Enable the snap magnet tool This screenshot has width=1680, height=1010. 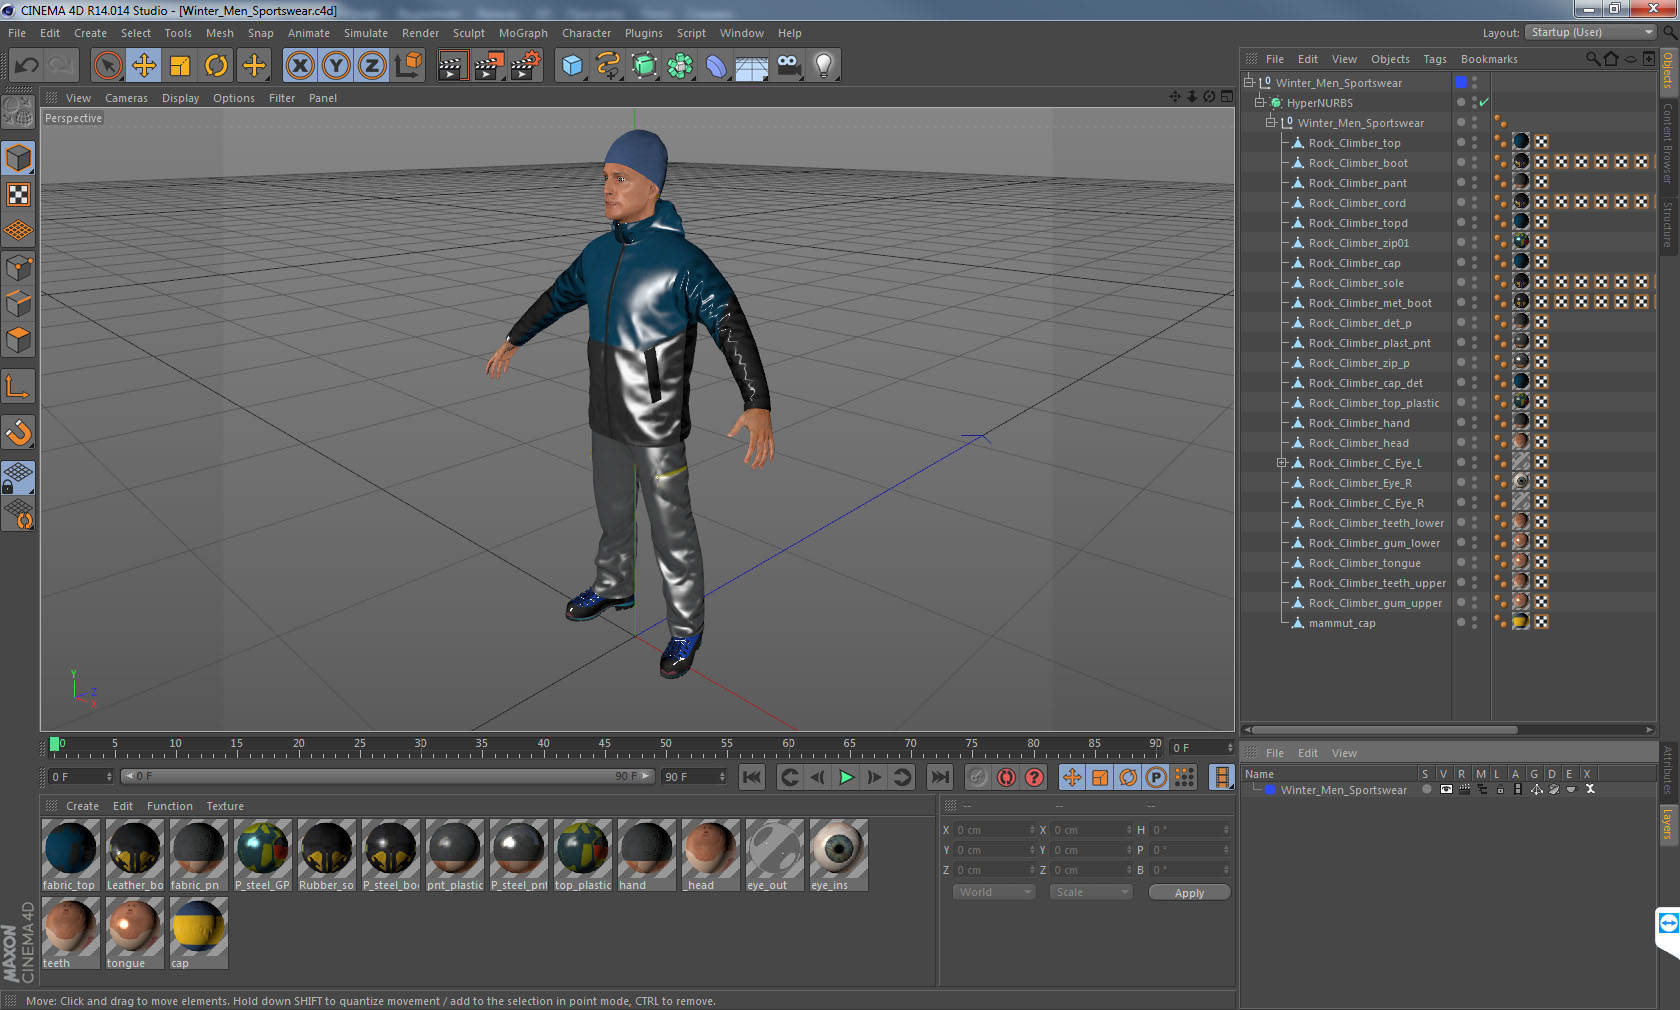pyautogui.click(x=18, y=433)
